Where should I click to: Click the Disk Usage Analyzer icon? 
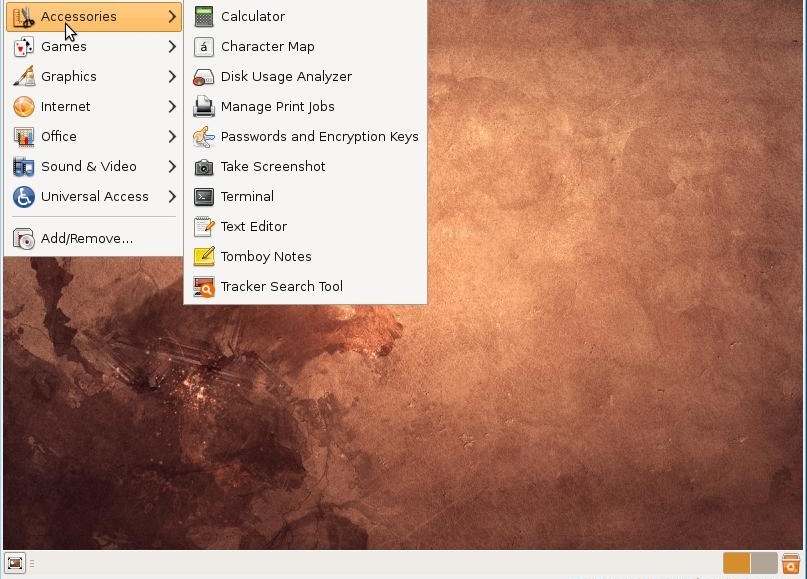(x=204, y=77)
